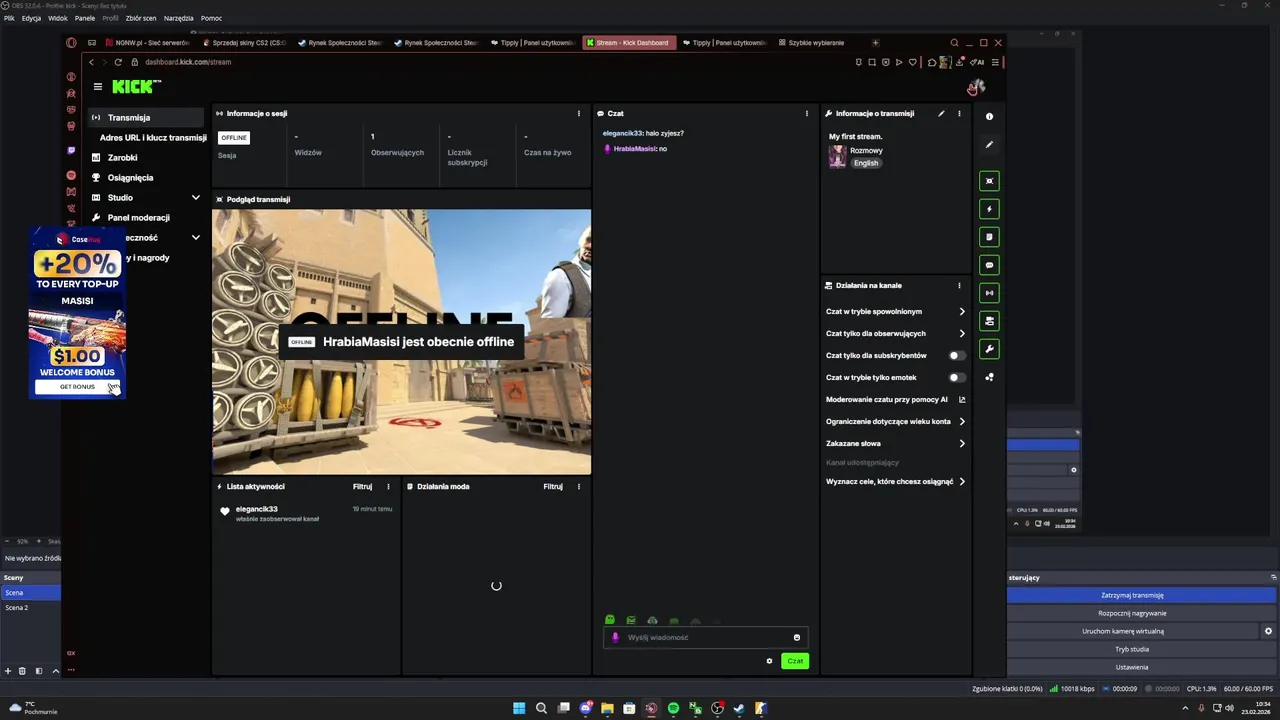Open Spotify from the taskbar

point(673,708)
